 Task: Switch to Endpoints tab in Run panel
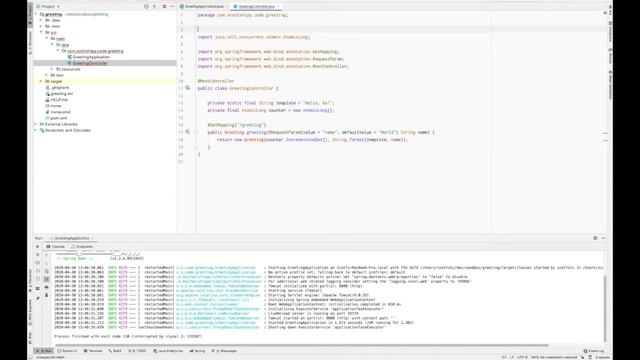point(82,247)
